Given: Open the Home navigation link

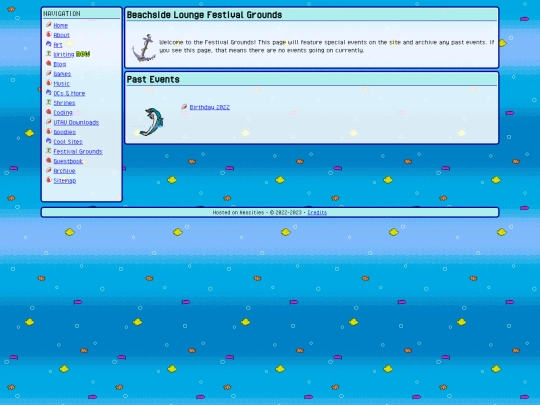Looking at the screenshot, I should pos(61,25).
